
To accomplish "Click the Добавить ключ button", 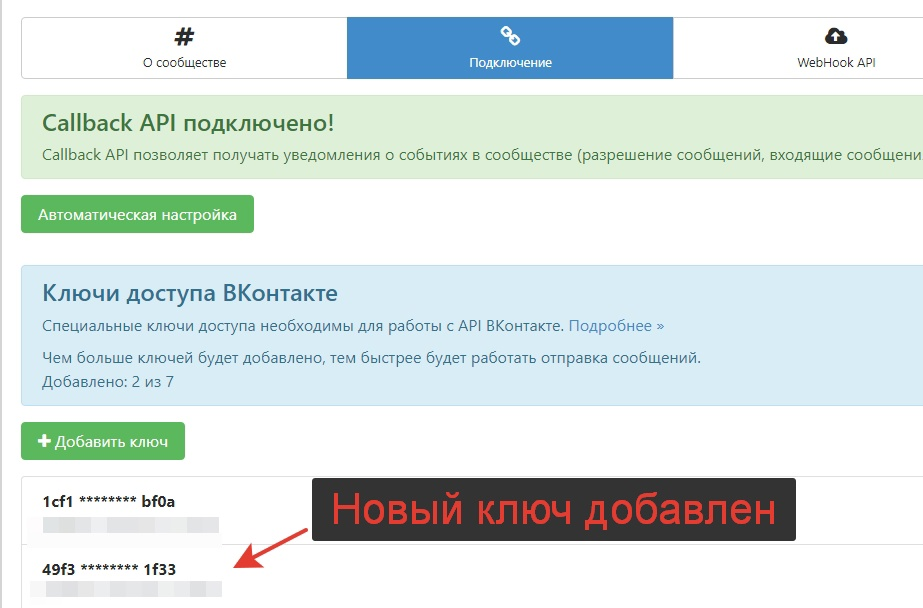I will click(x=101, y=440).
